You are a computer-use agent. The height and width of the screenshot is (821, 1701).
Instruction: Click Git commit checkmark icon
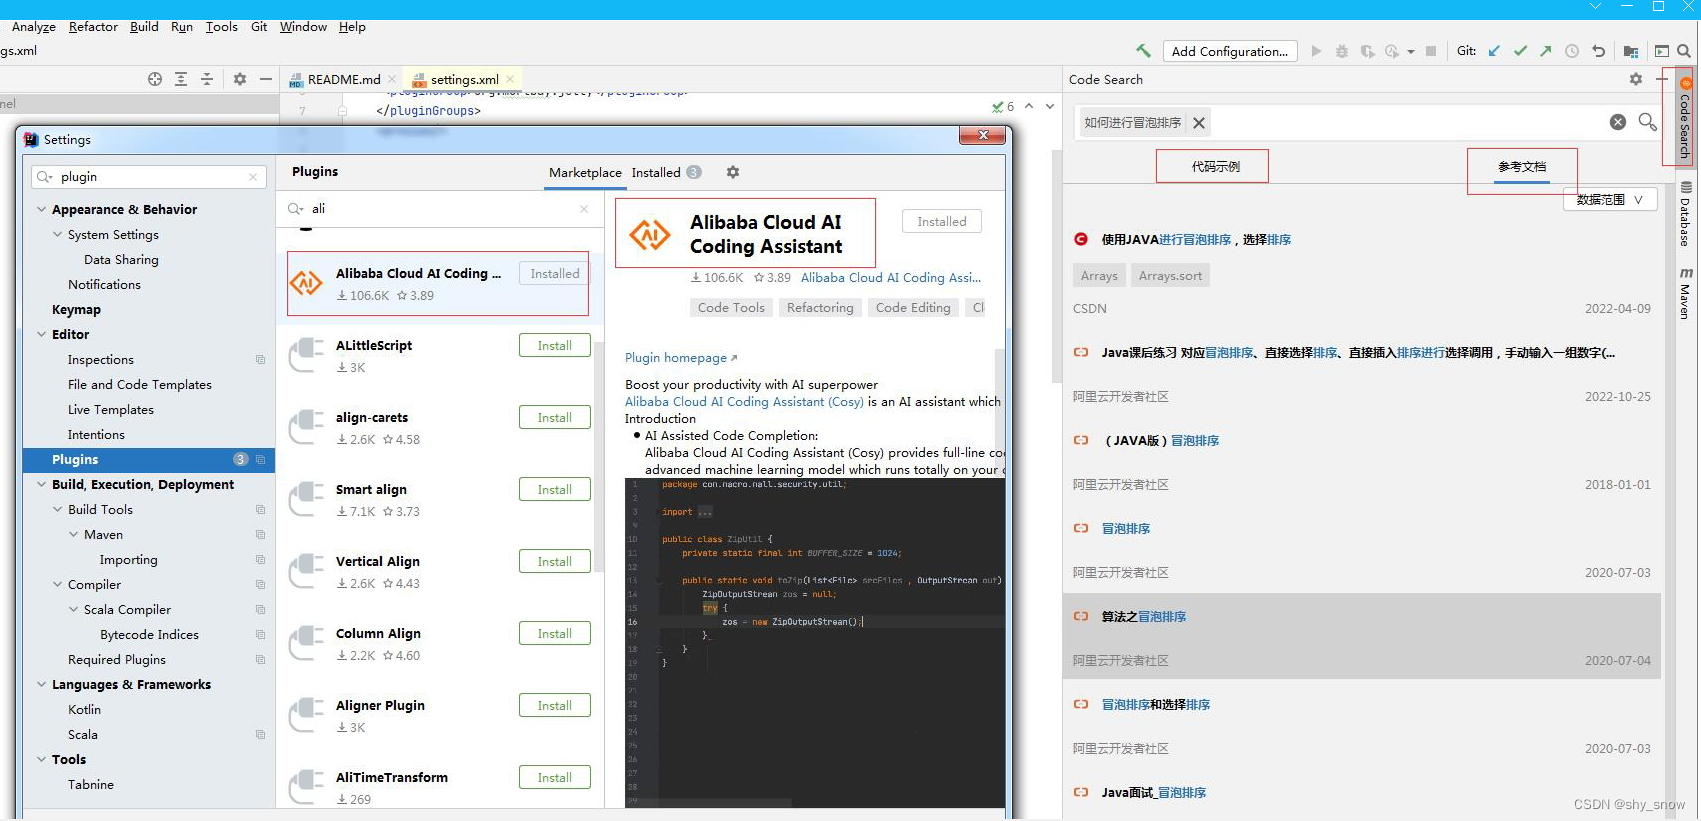point(1520,51)
